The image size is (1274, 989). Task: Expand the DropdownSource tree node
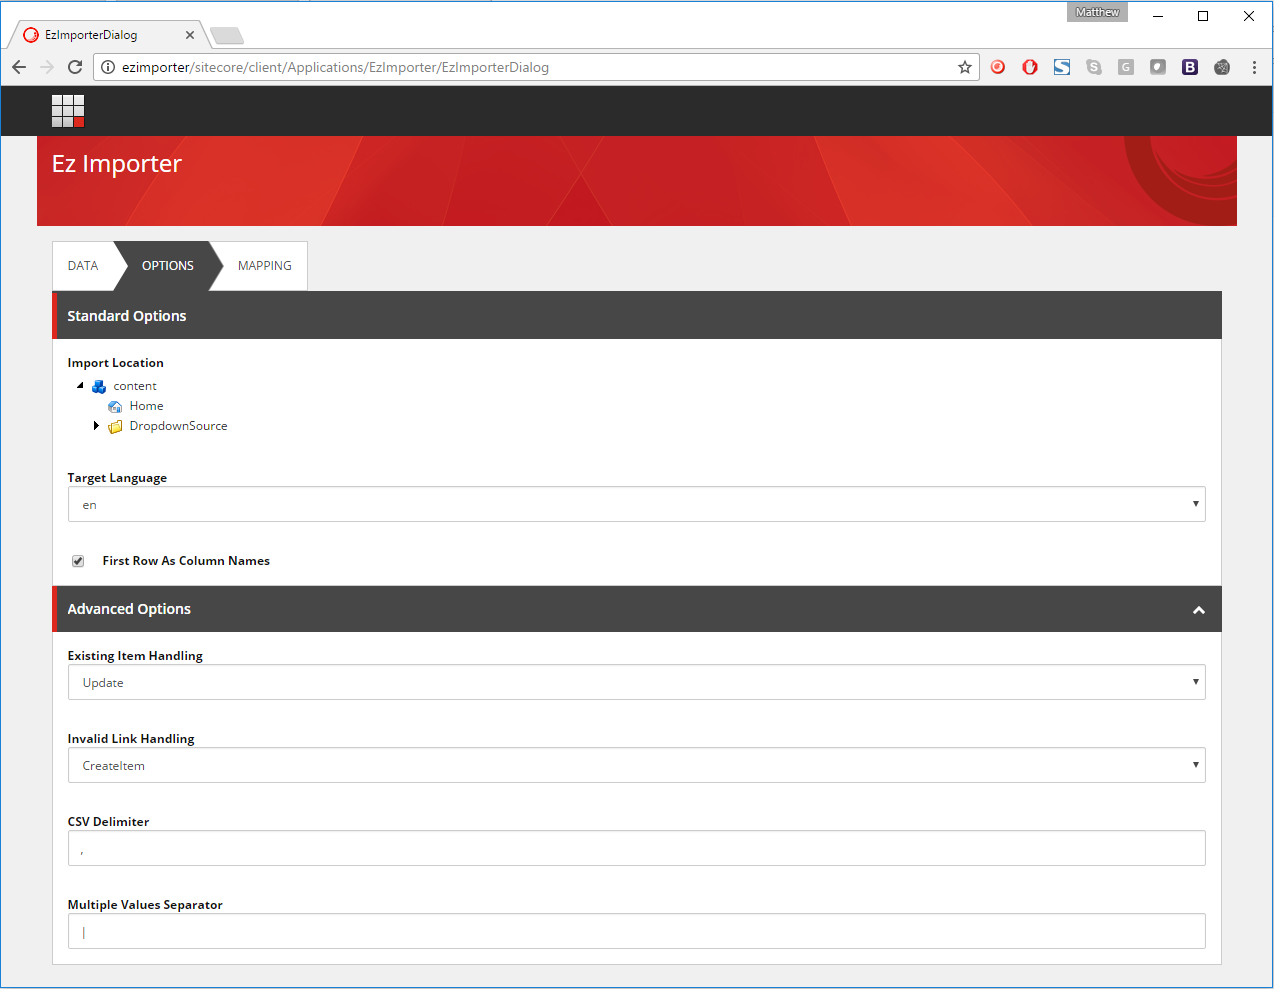click(x=96, y=426)
